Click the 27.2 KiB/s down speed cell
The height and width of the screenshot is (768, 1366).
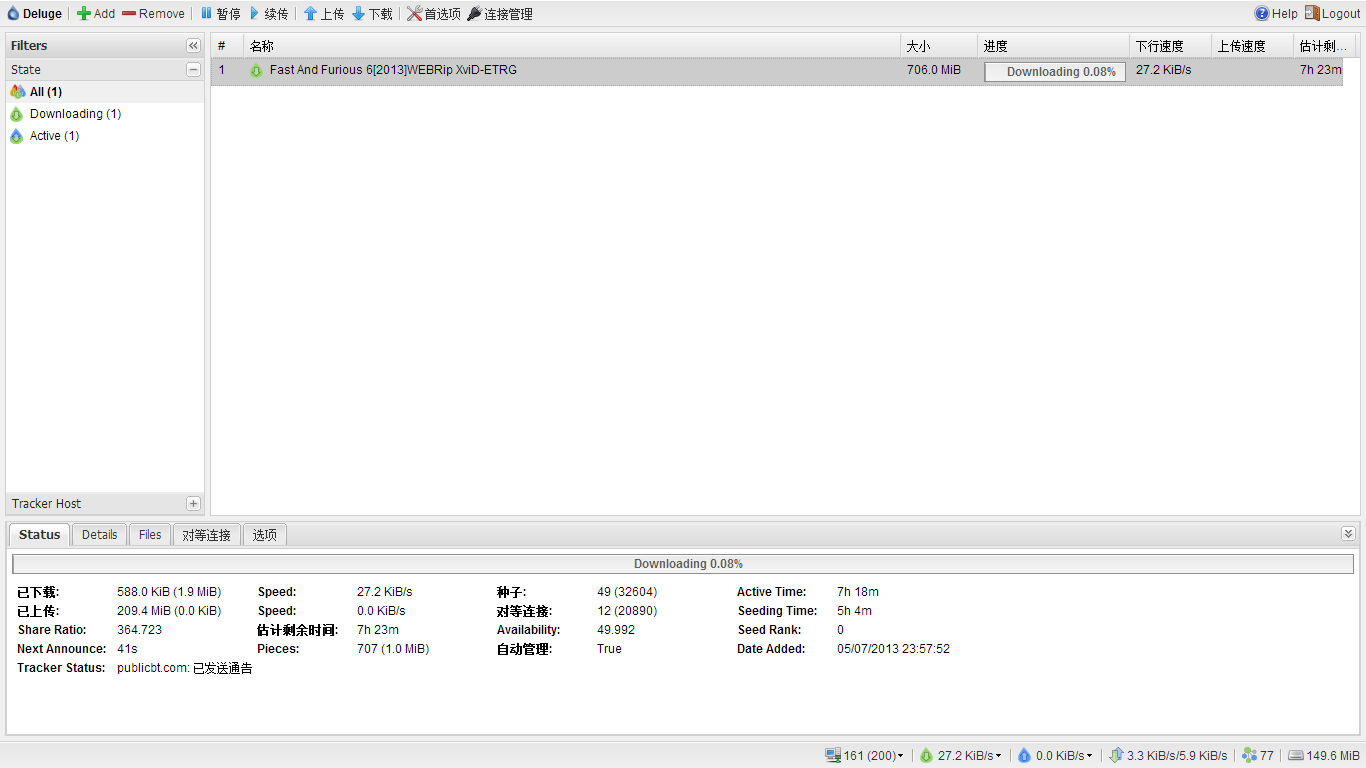[x=1163, y=70]
